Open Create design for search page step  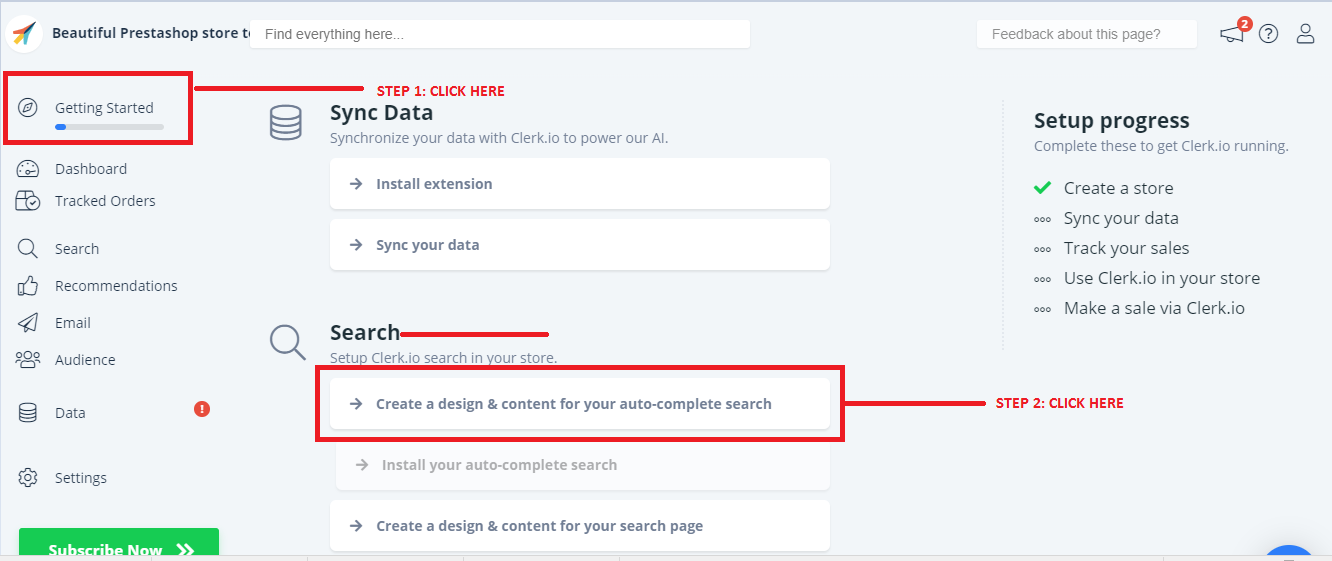pyautogui.click(x=579, y=526)
